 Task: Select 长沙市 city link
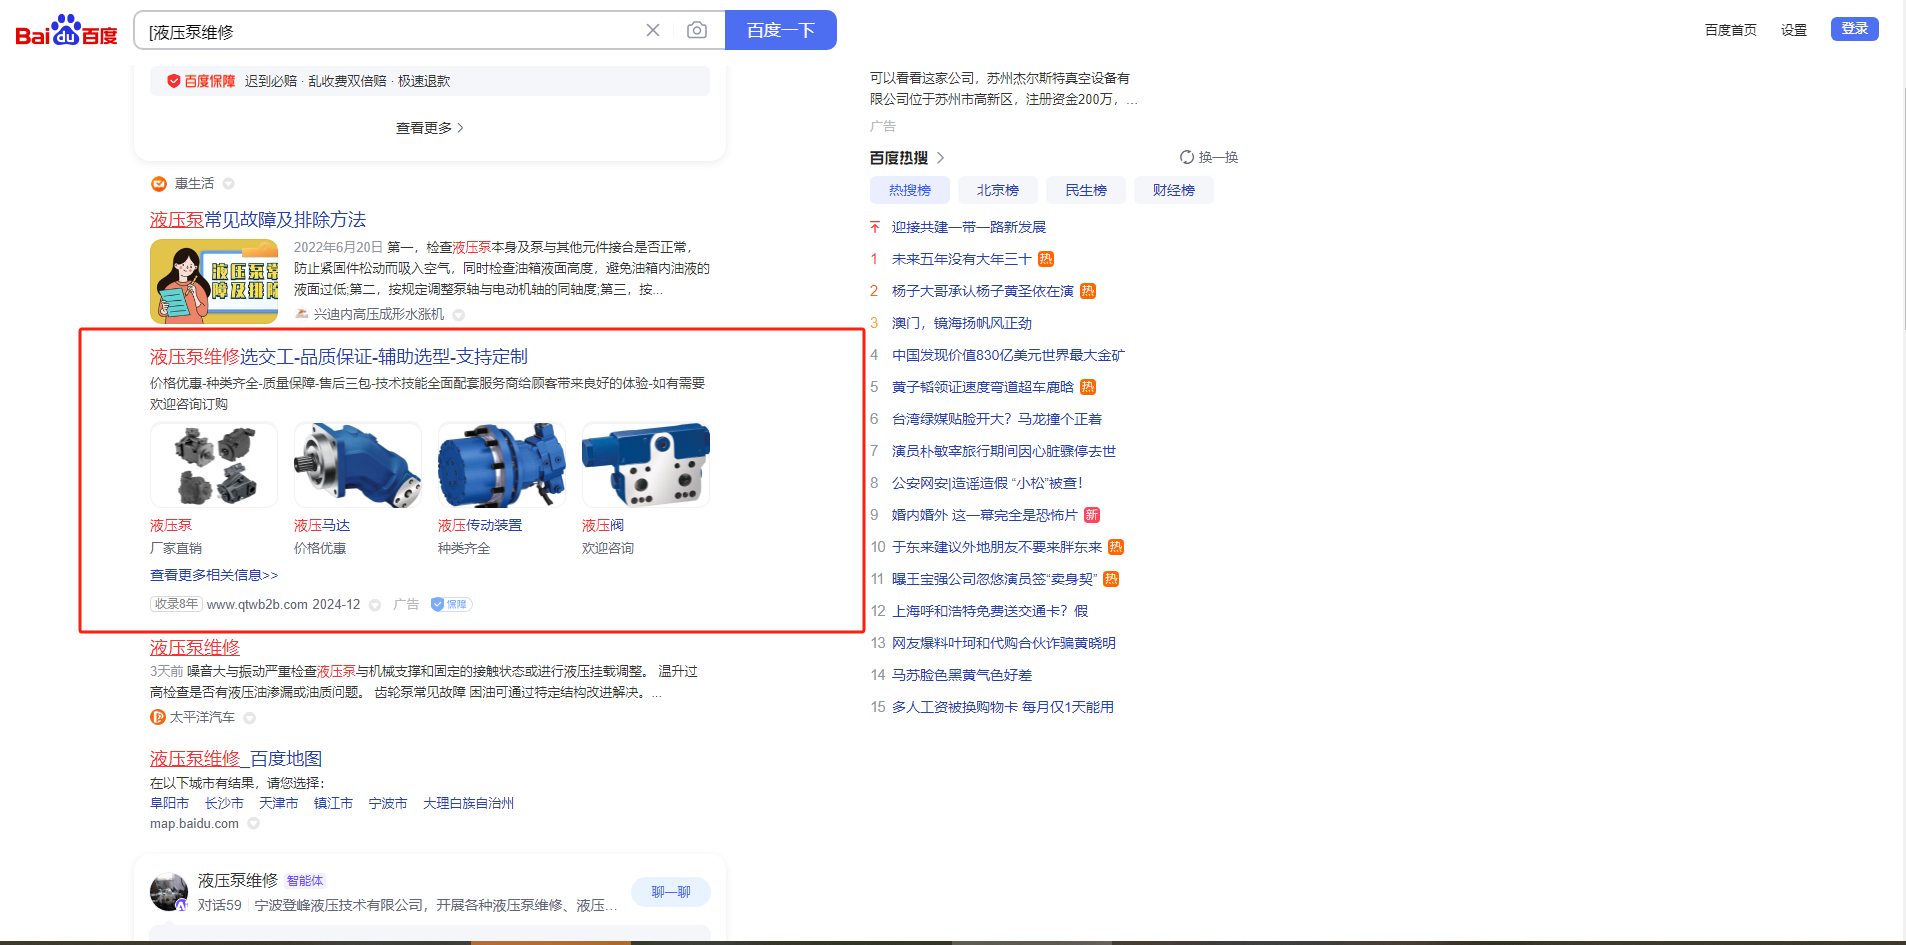[224, 803]
